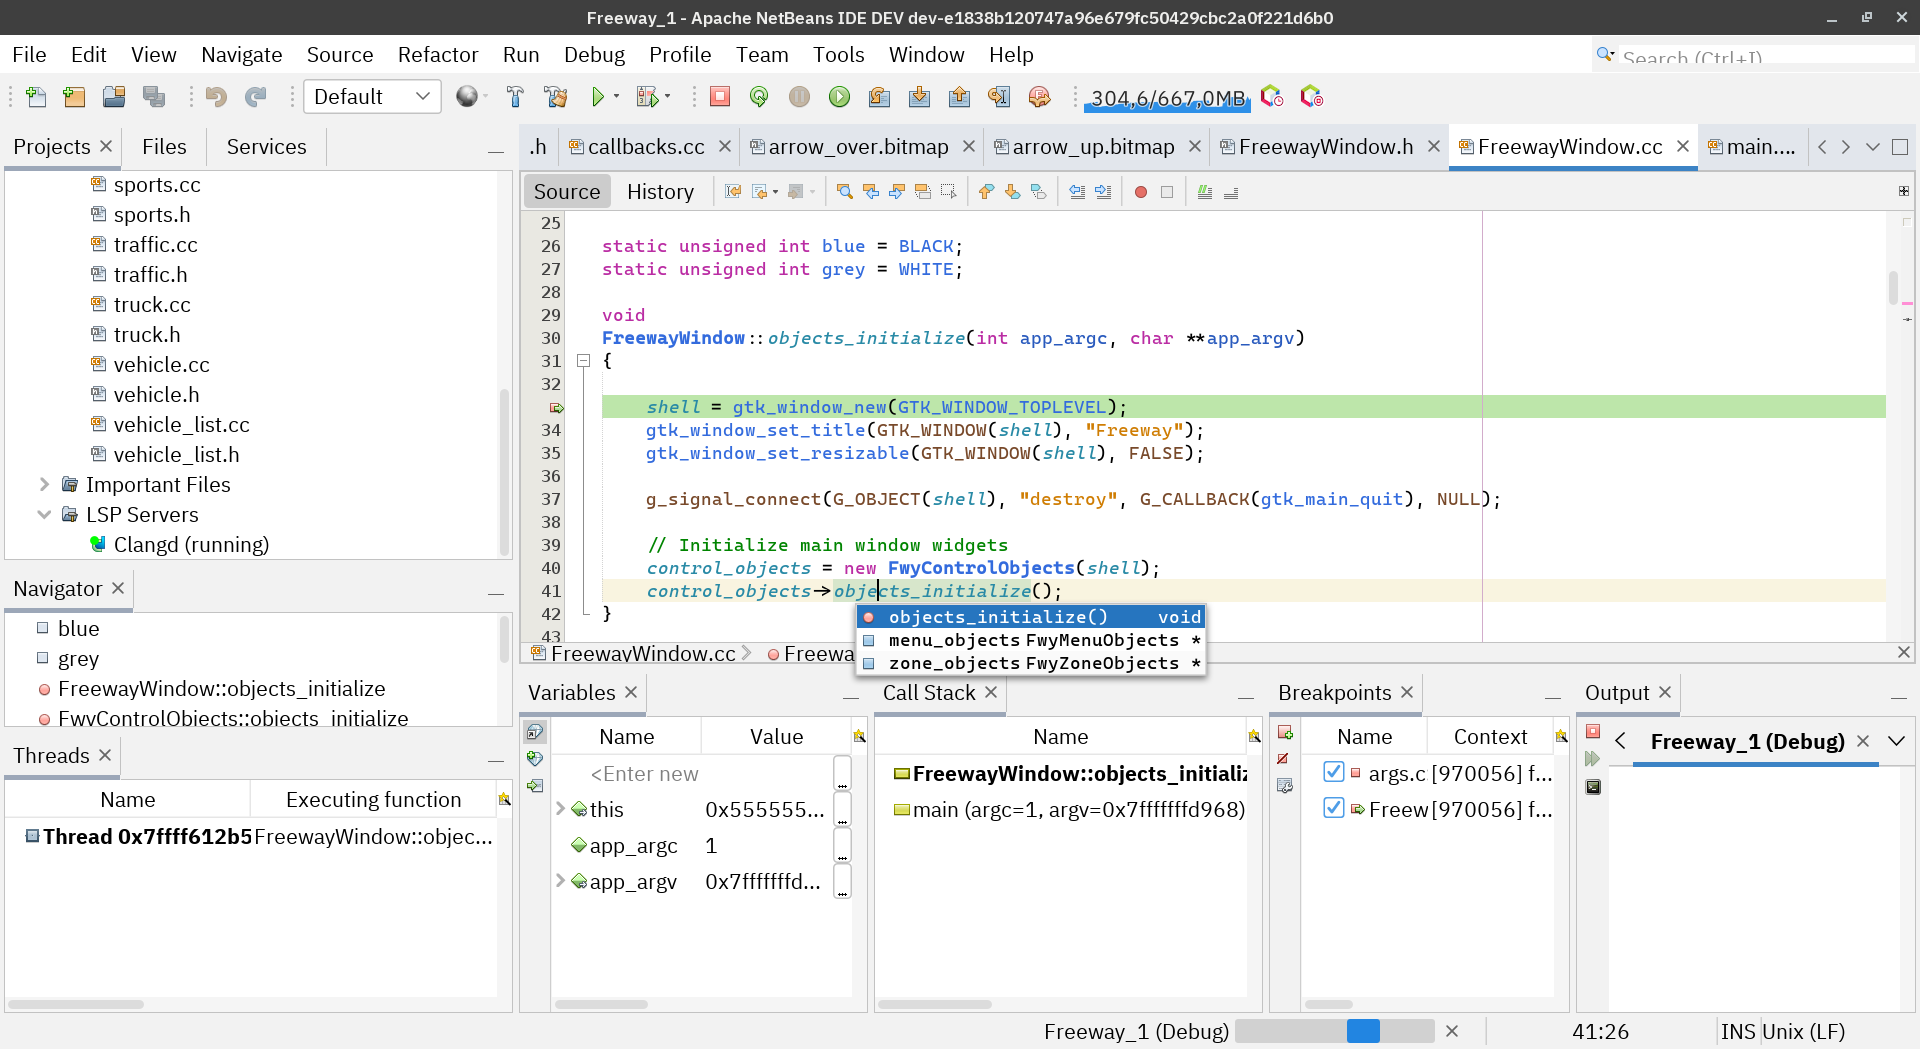Open the Default configuration dropdown

tap(372, 97)
